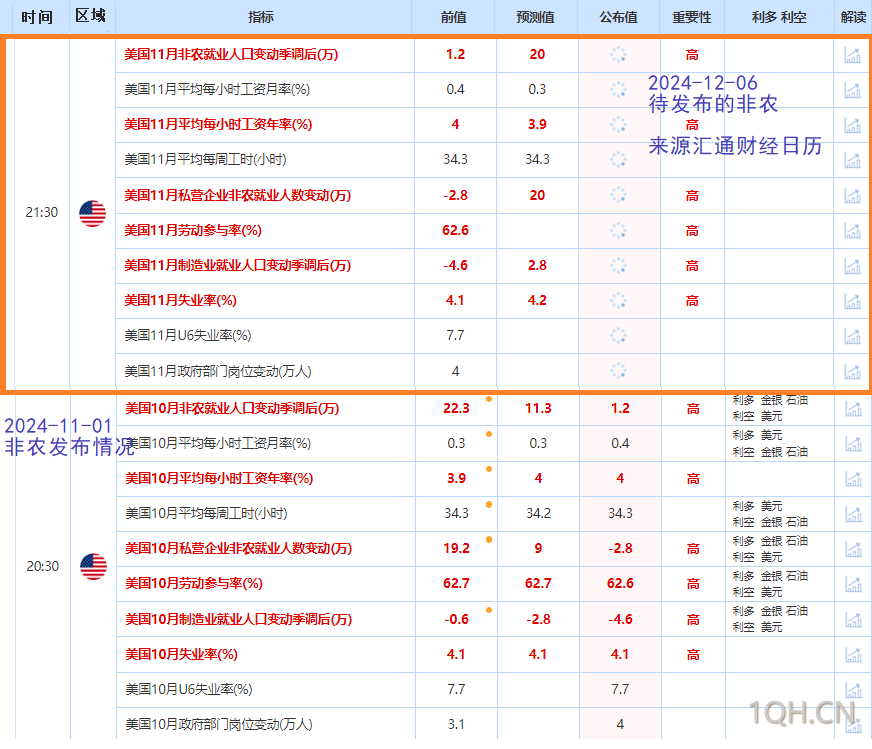Open chart icon for 美国10月平均每周工时
872x749 pixels.
[853, 514]
